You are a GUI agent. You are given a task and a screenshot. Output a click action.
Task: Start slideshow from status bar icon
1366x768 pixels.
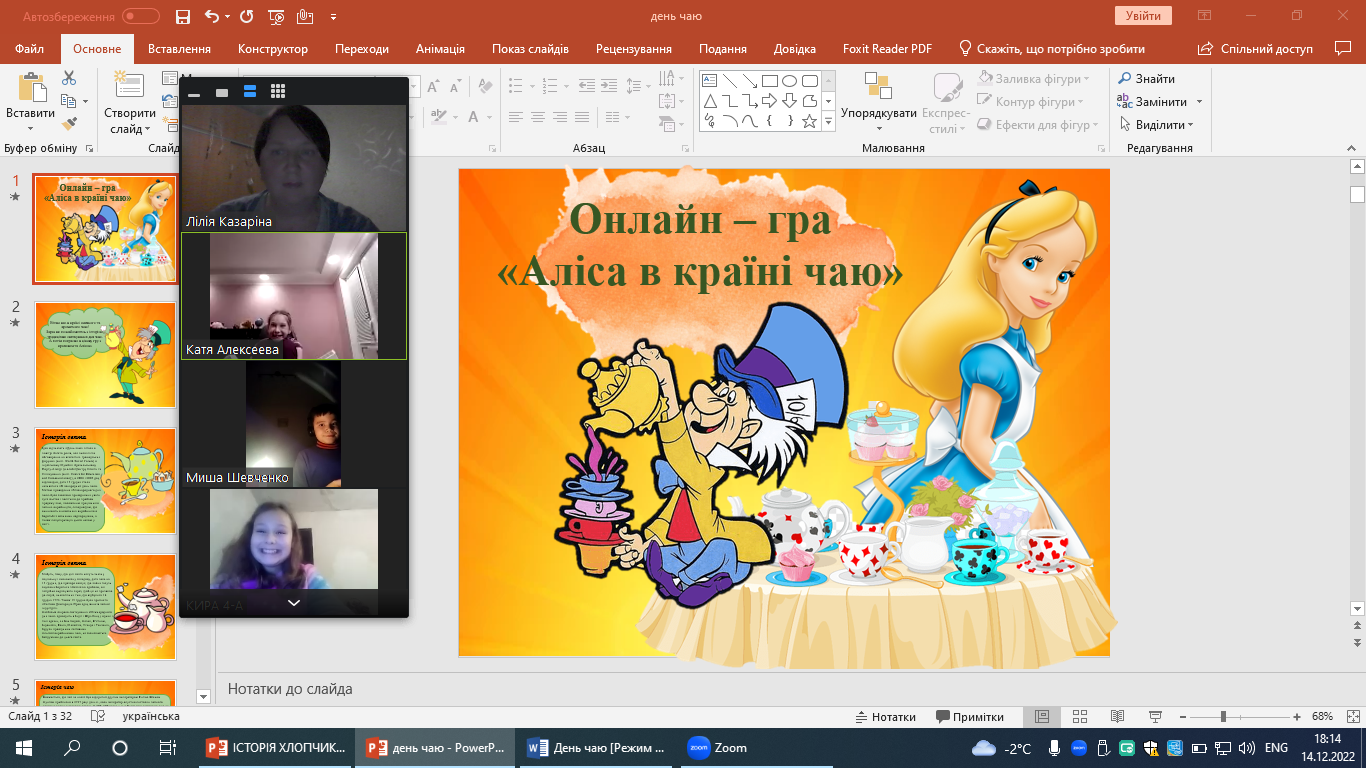(x=1155, y=717)
